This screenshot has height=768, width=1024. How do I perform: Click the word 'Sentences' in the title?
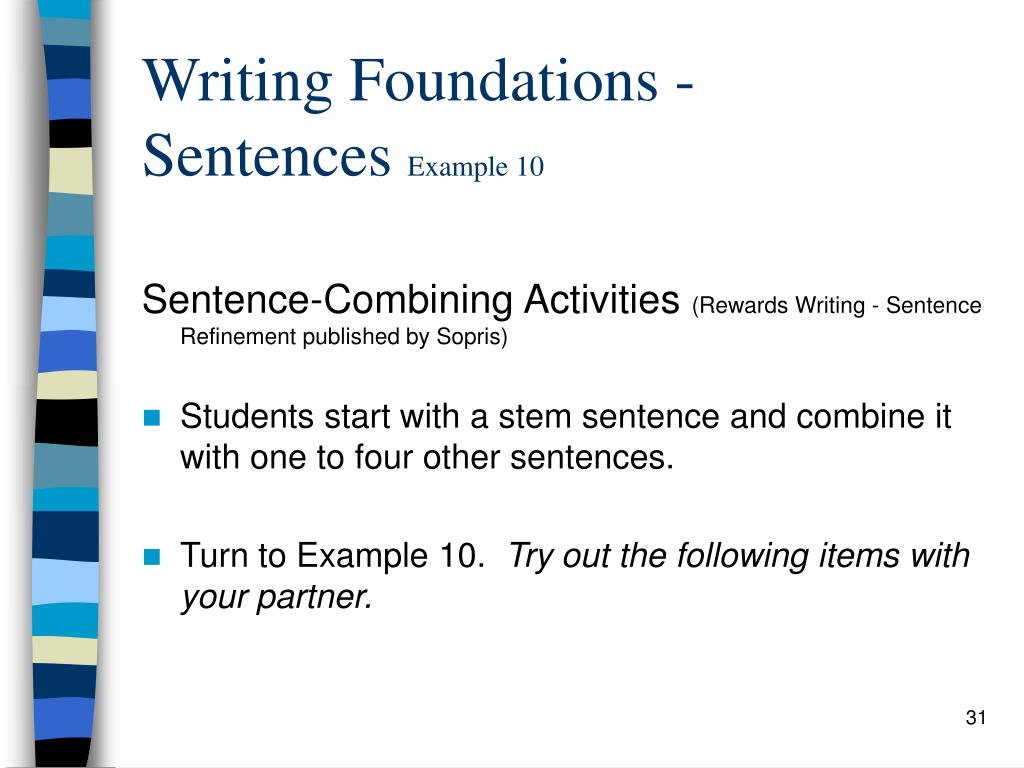click(x=266, y=155)
